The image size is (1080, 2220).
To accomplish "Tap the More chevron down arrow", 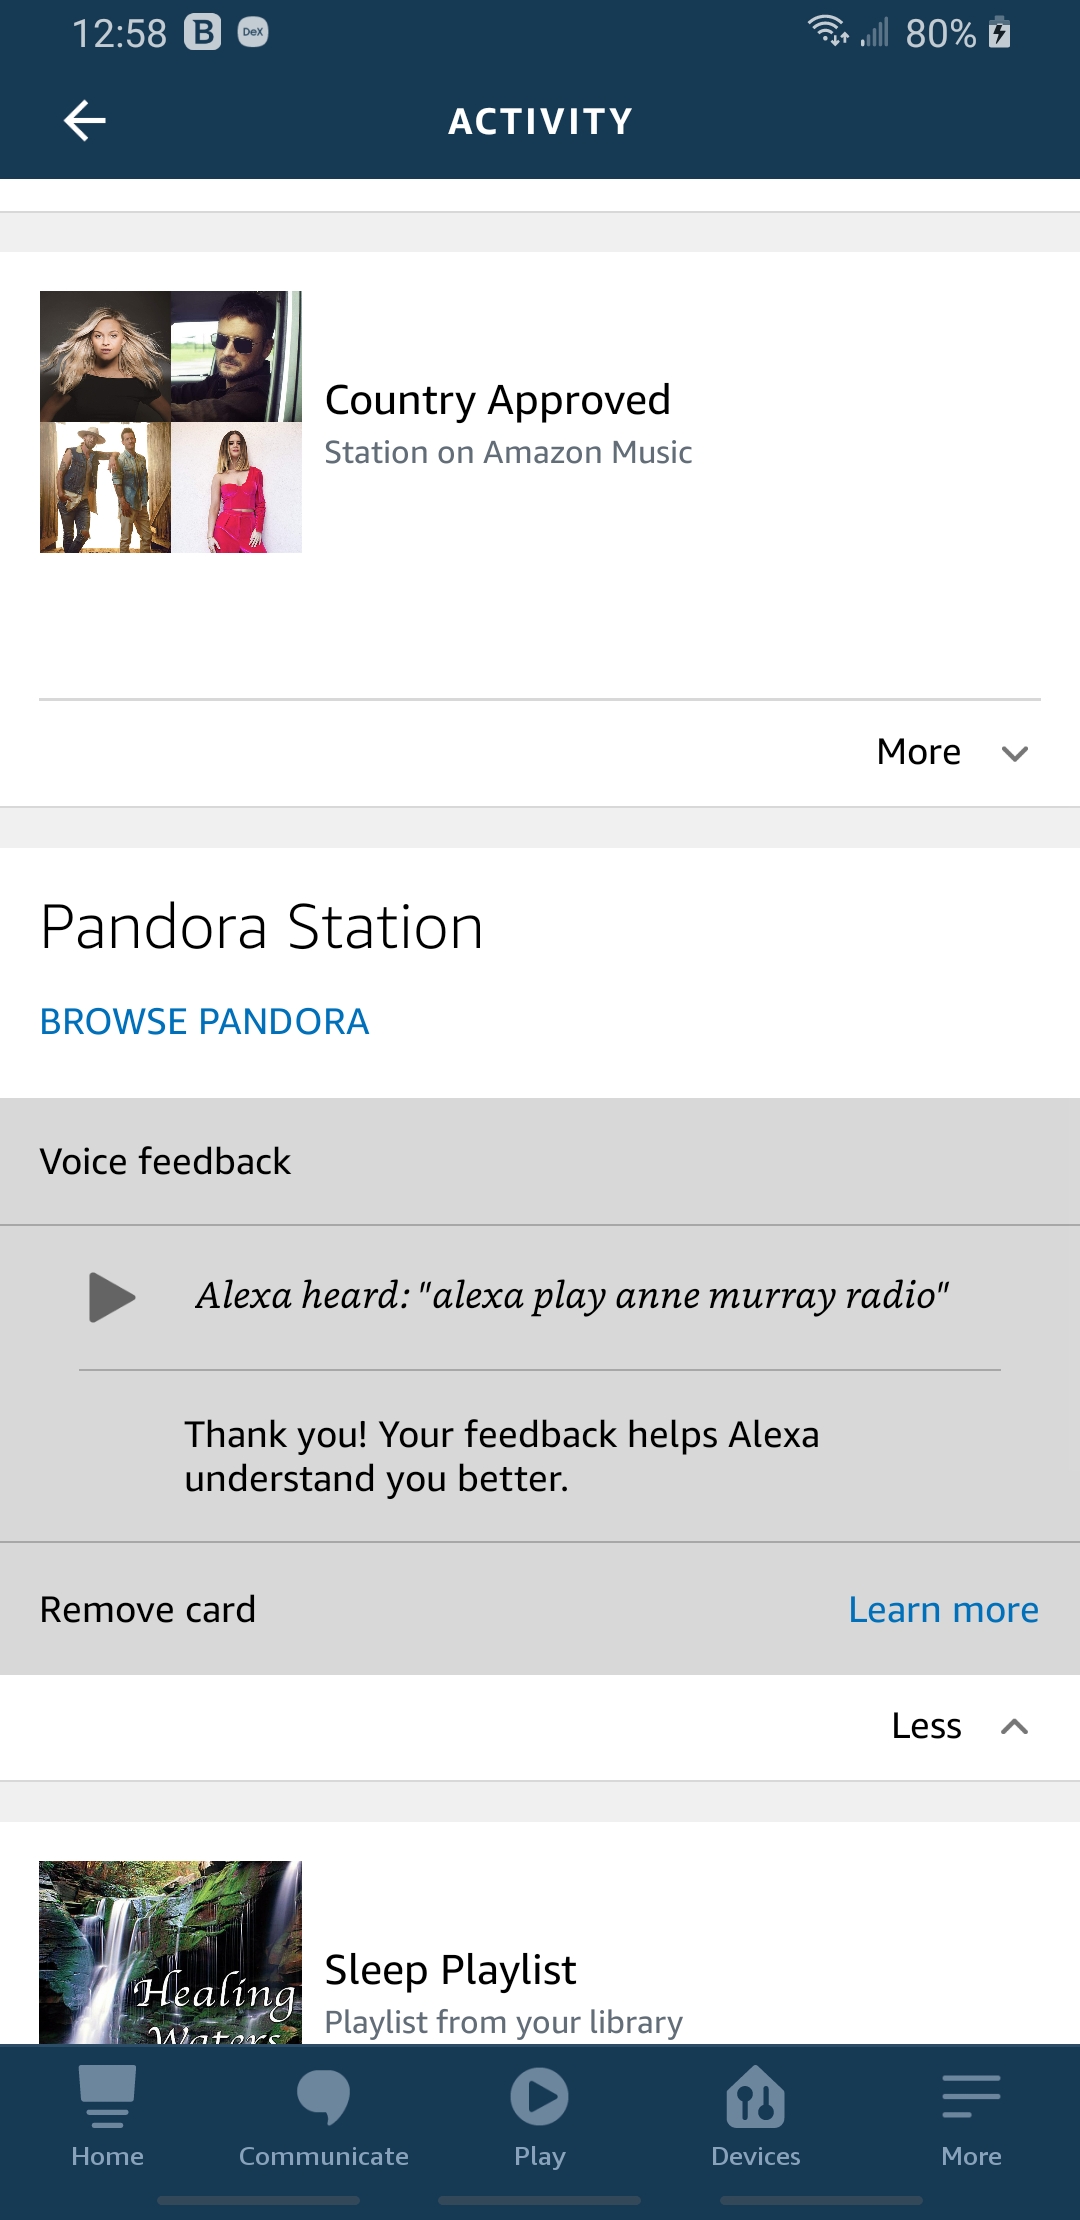I will tap(1015, 754).
